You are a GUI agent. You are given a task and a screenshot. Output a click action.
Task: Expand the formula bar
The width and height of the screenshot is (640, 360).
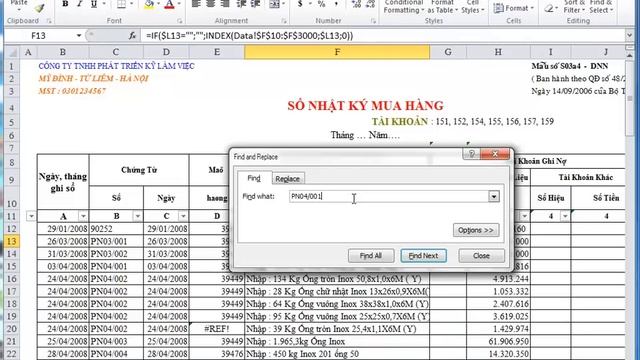pyautogui.click(x=629, y=36)
